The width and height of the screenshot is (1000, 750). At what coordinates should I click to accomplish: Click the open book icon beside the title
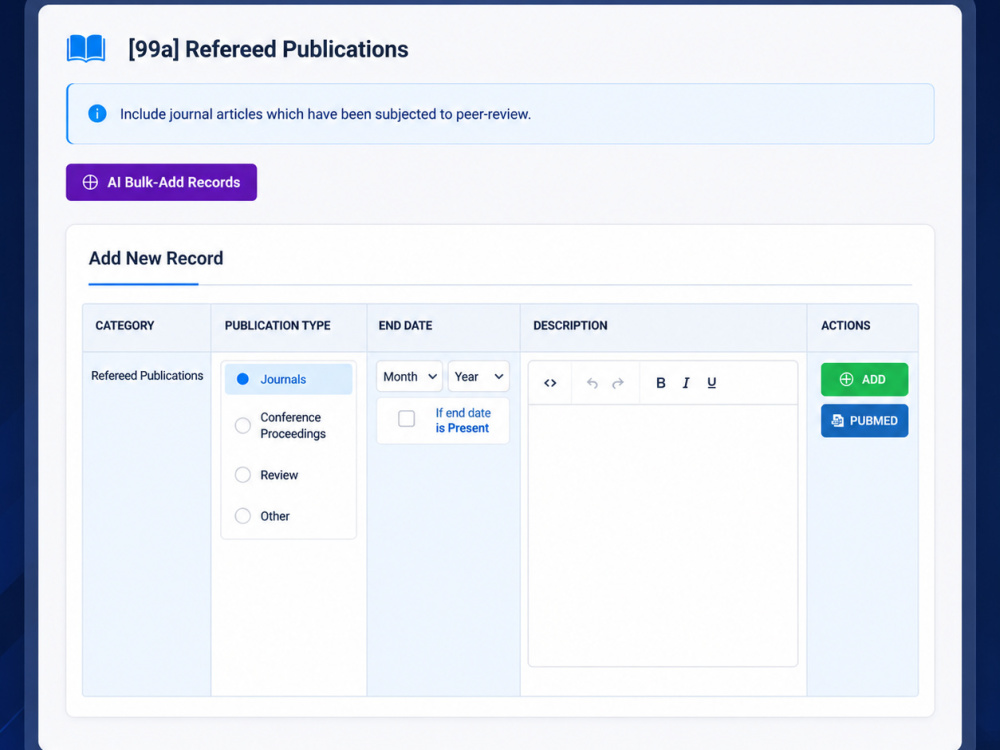tap(86, 49)
